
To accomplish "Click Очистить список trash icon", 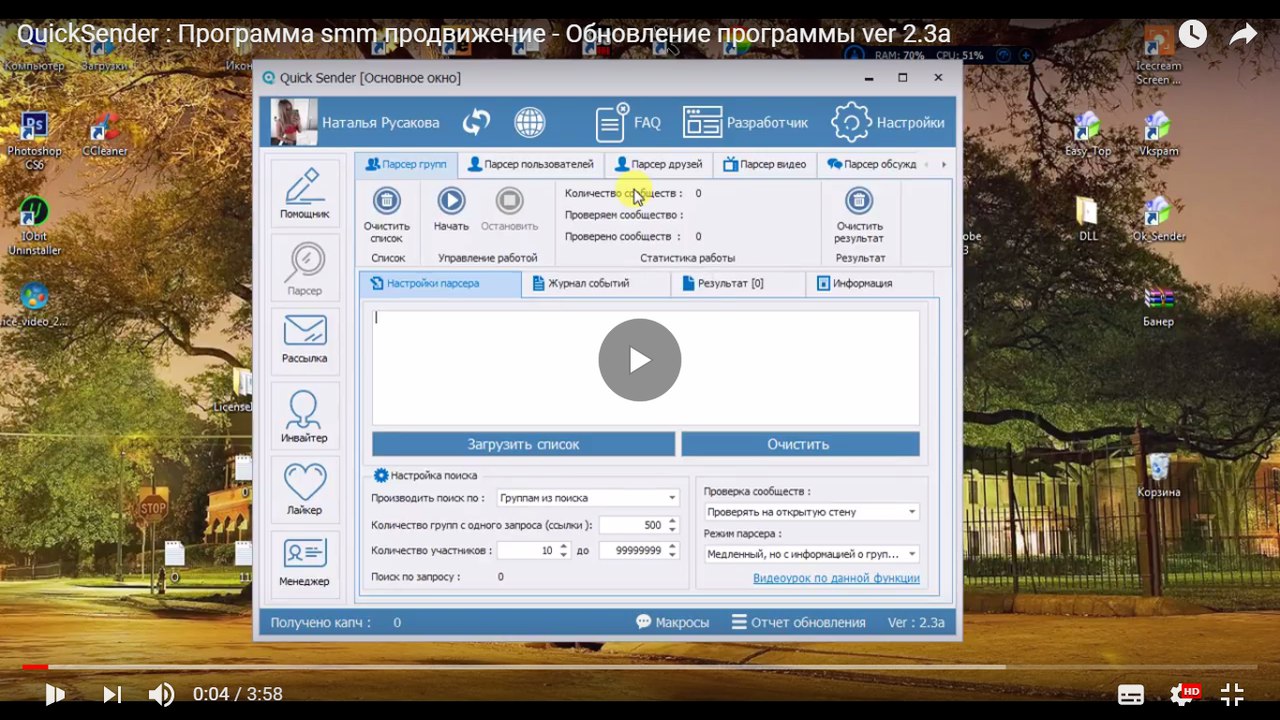I will click(x=386, y=201).
